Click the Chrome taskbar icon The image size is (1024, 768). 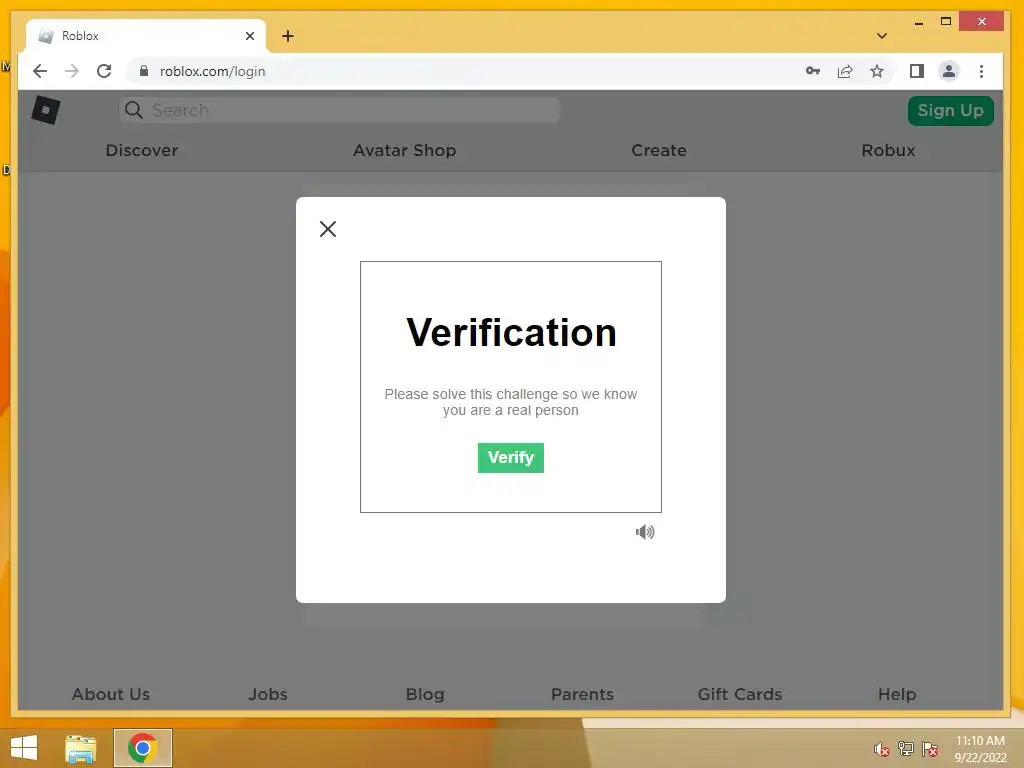point(143,748)
